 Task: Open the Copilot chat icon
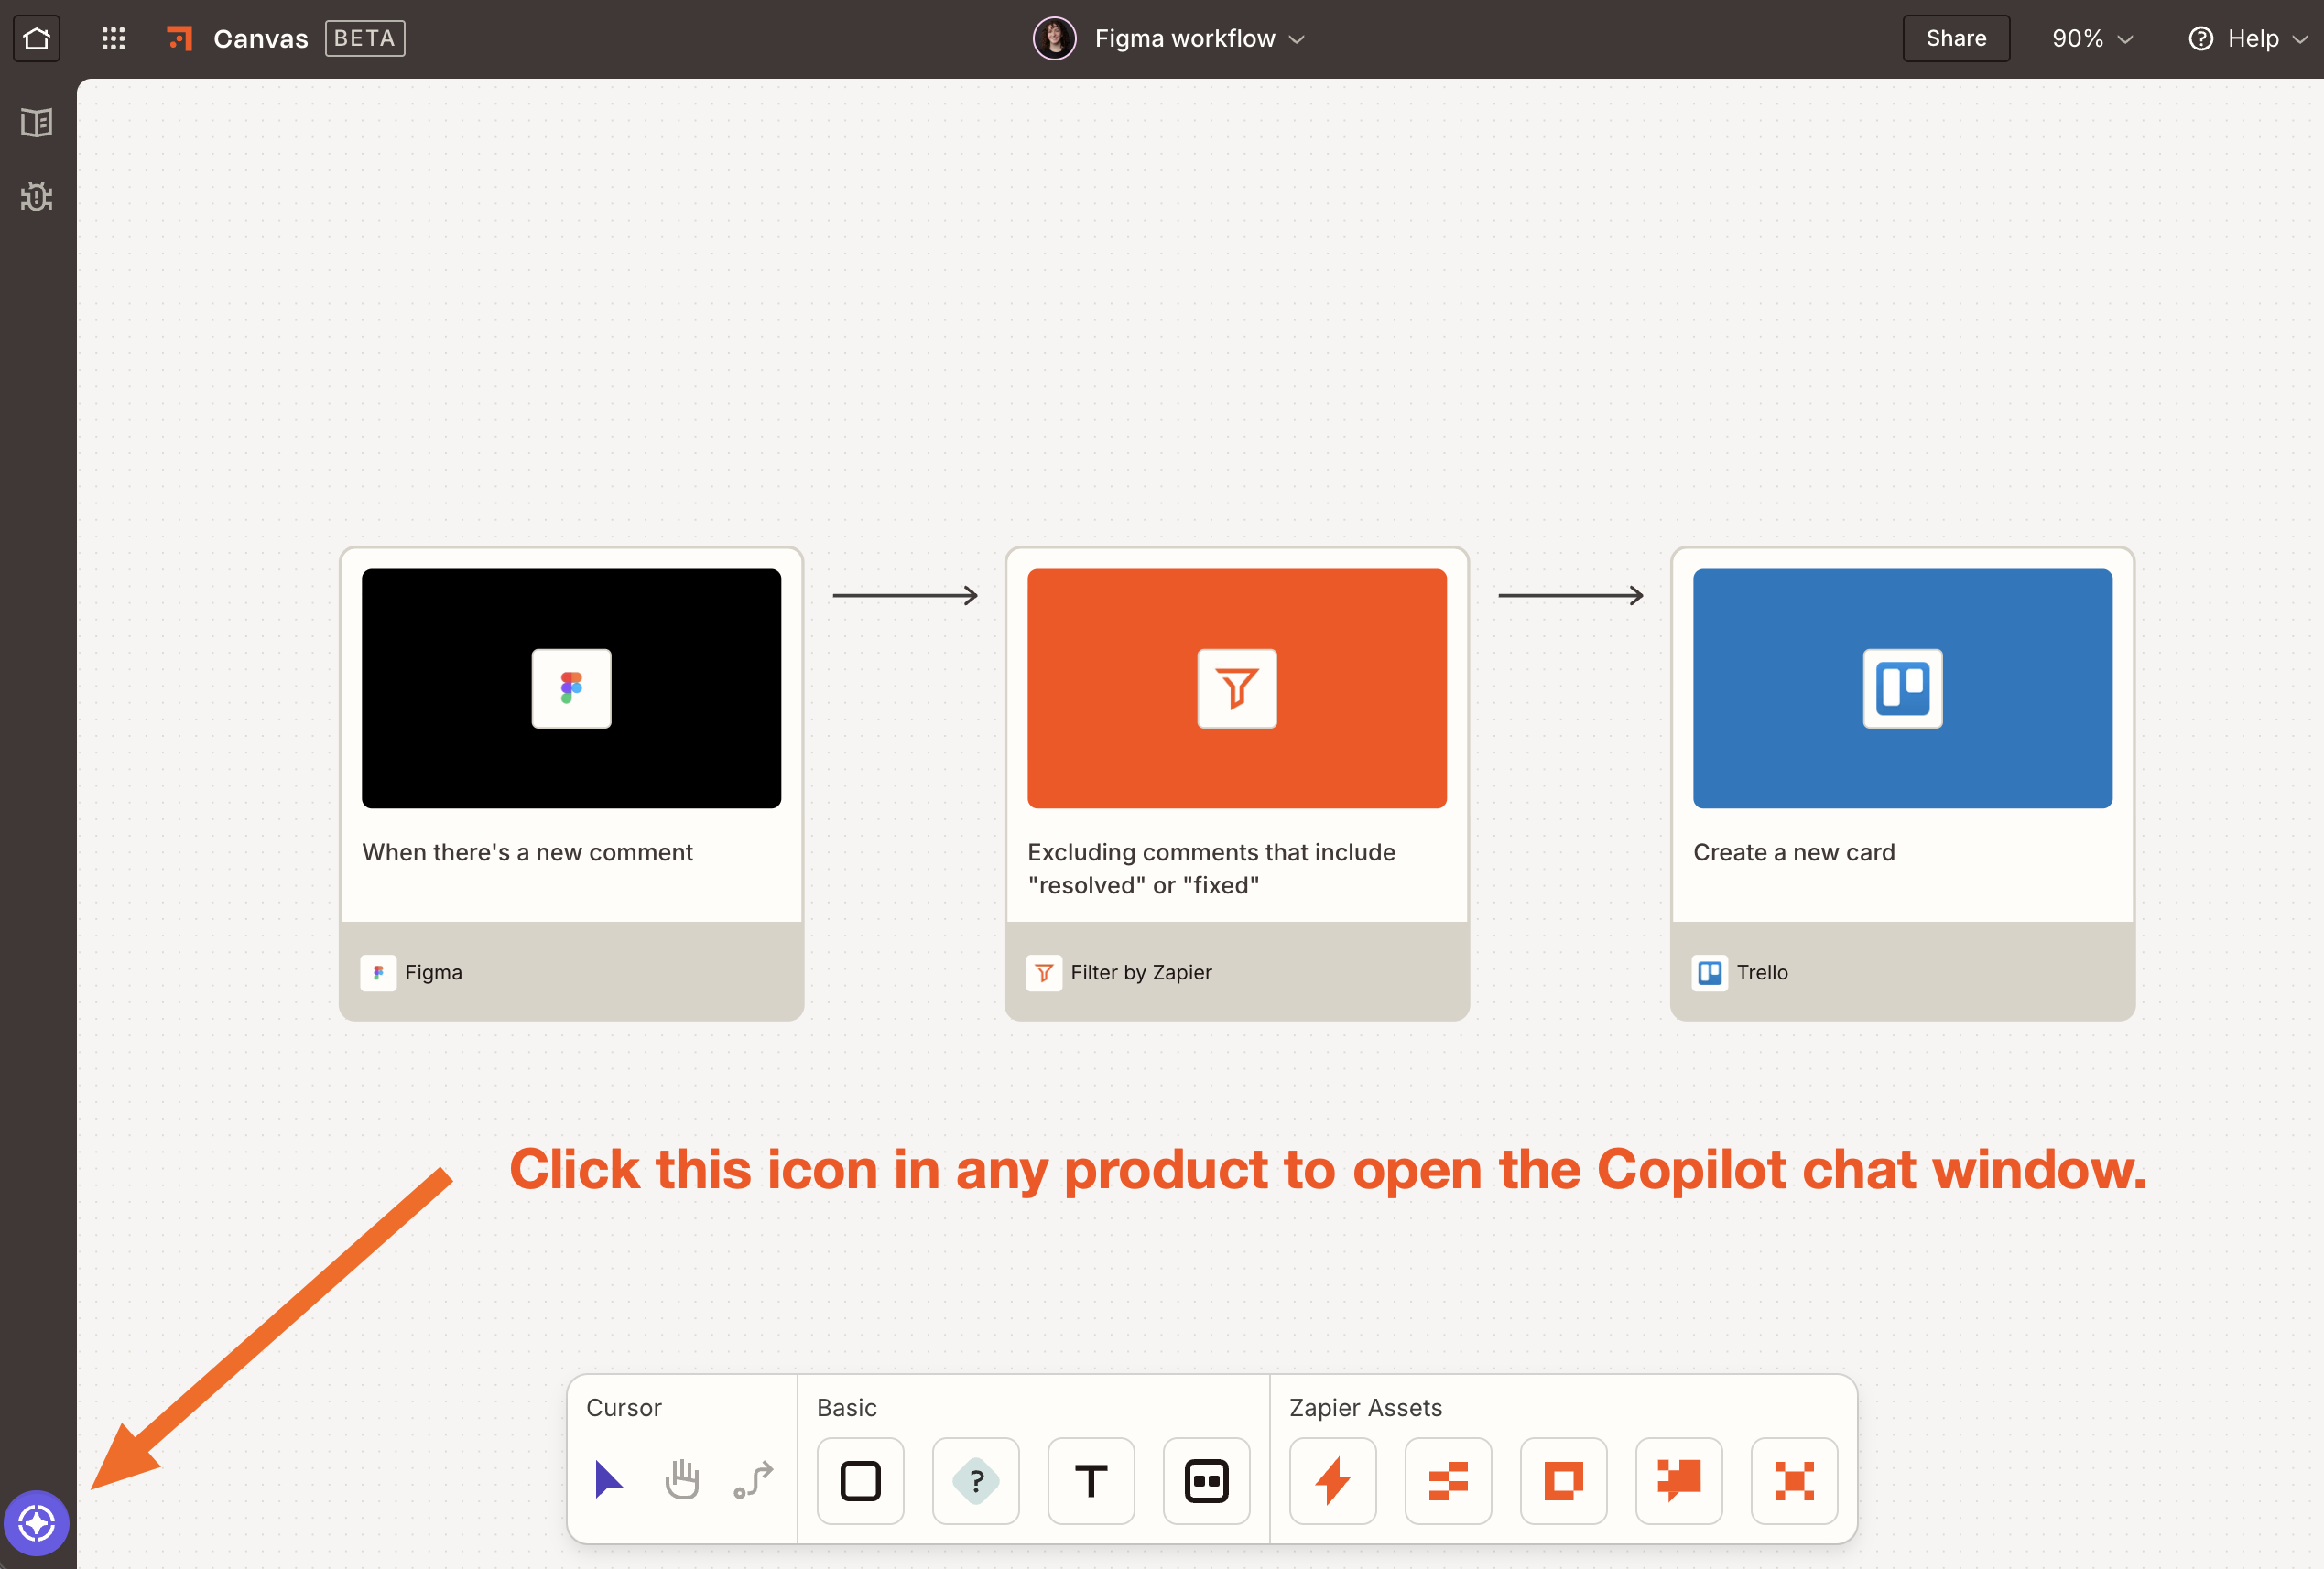pos(37,1524)
